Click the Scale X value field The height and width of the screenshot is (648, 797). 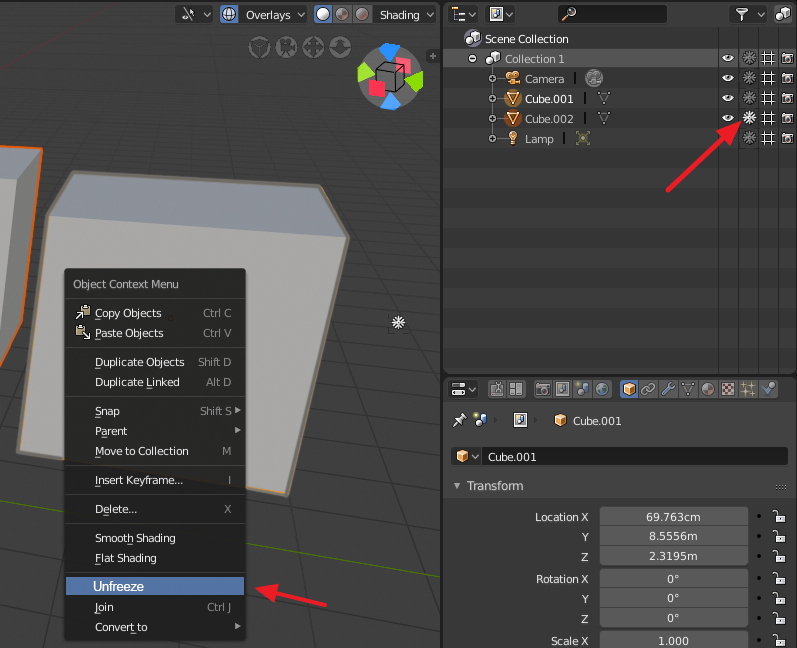coord(673,640)
